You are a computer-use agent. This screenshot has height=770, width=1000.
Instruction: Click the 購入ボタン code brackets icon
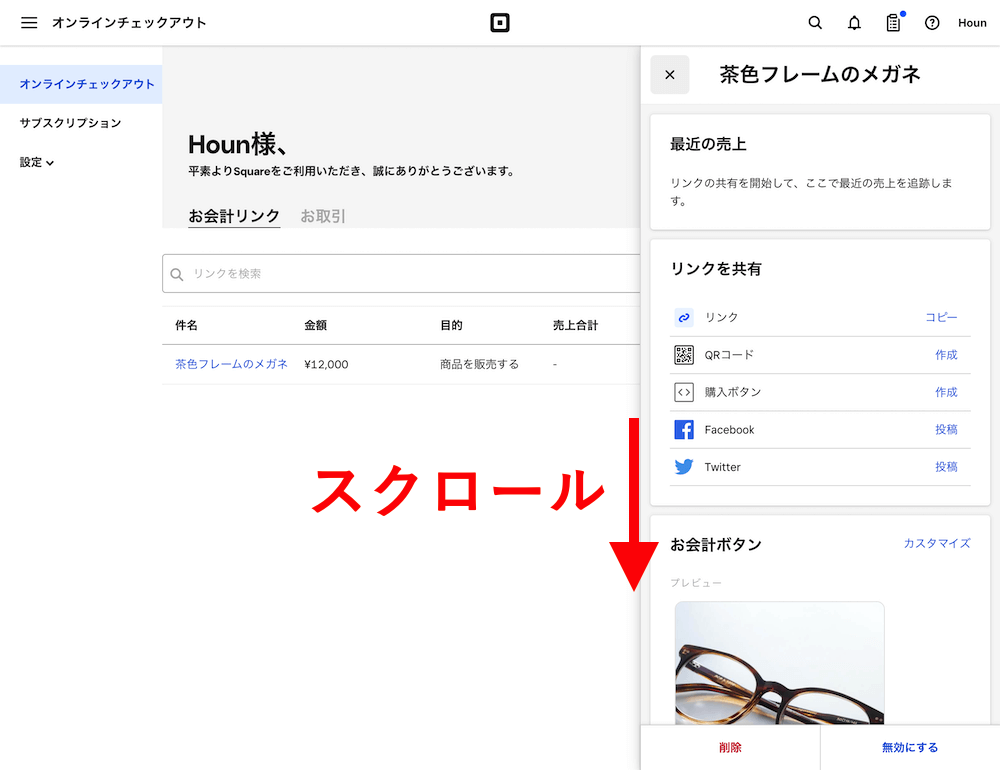click(x=684, y=392)
